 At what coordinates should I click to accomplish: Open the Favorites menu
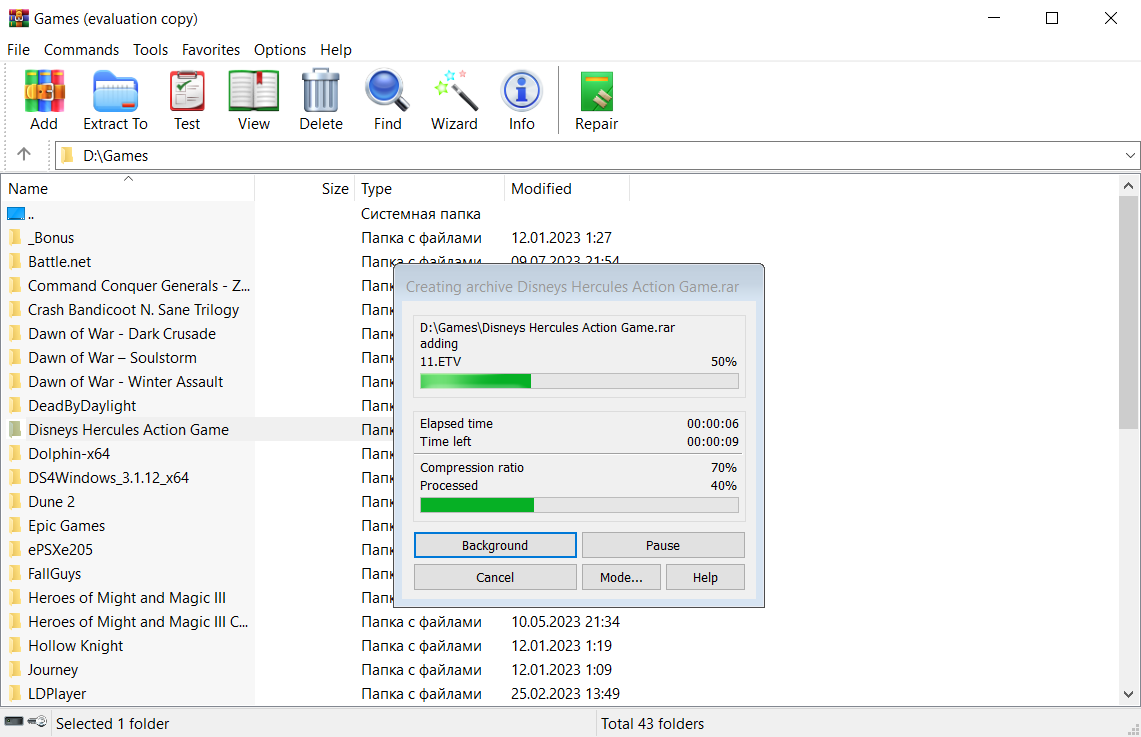point(211,49)
